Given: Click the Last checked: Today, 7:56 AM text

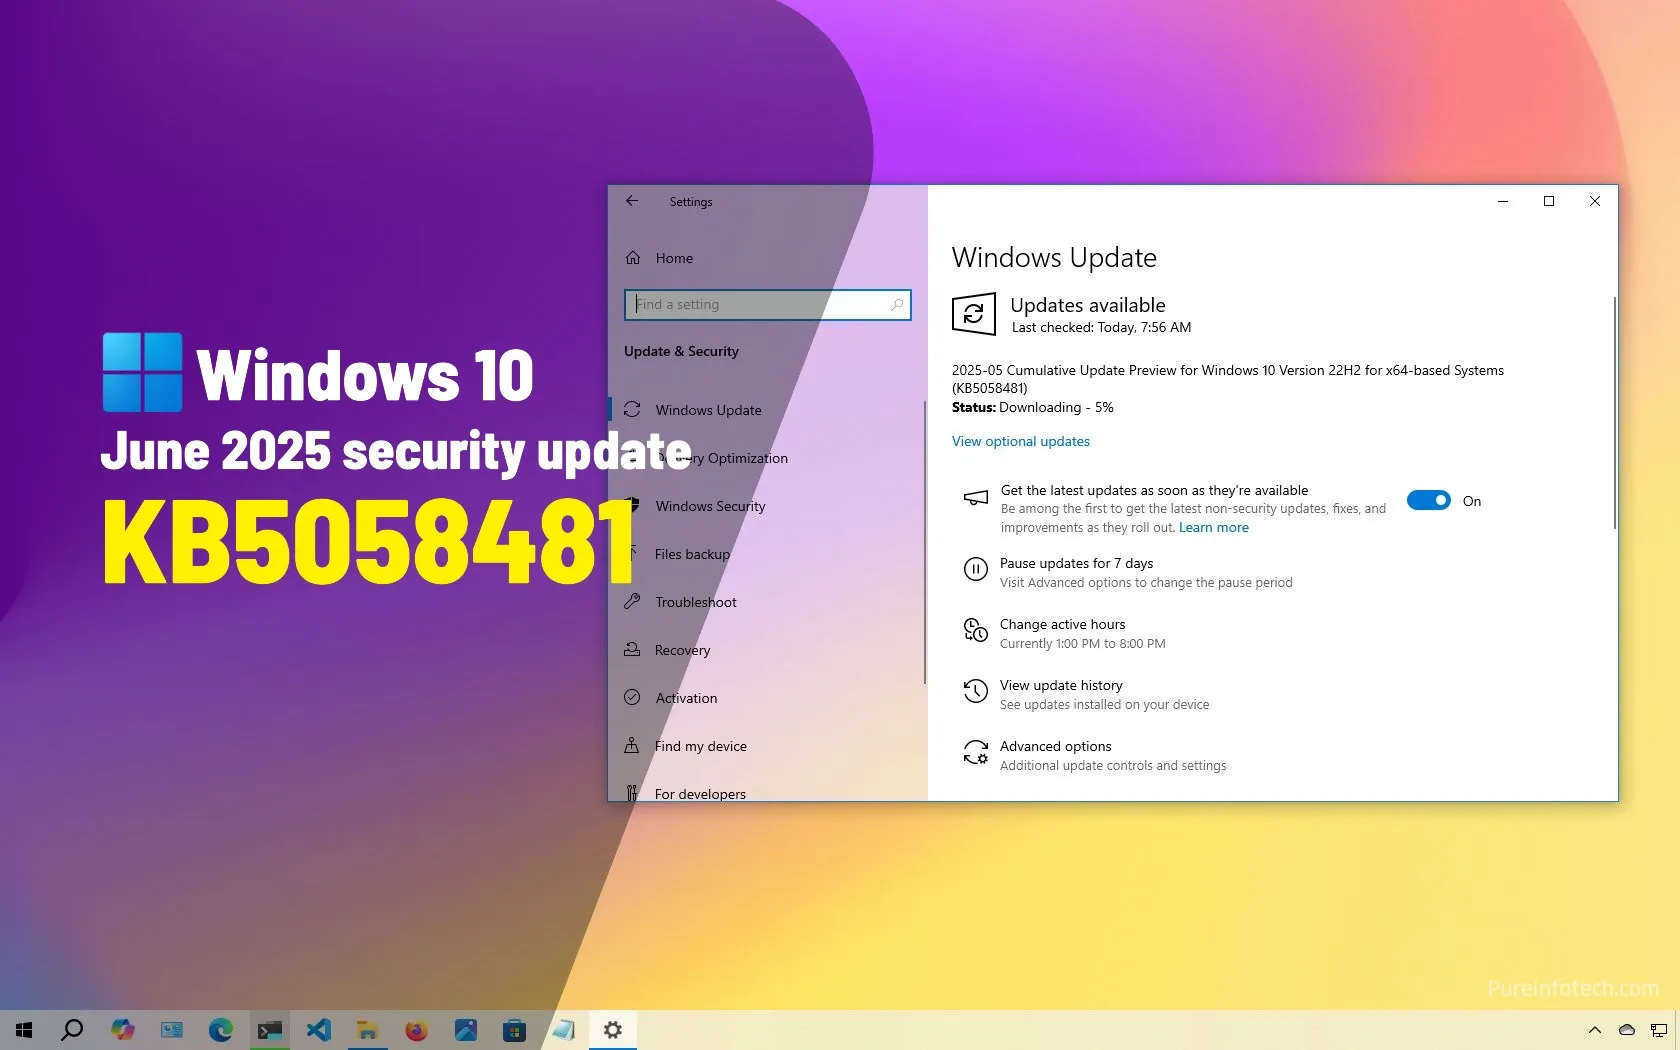Looking at the screenshot, I should coord(1101,327).
